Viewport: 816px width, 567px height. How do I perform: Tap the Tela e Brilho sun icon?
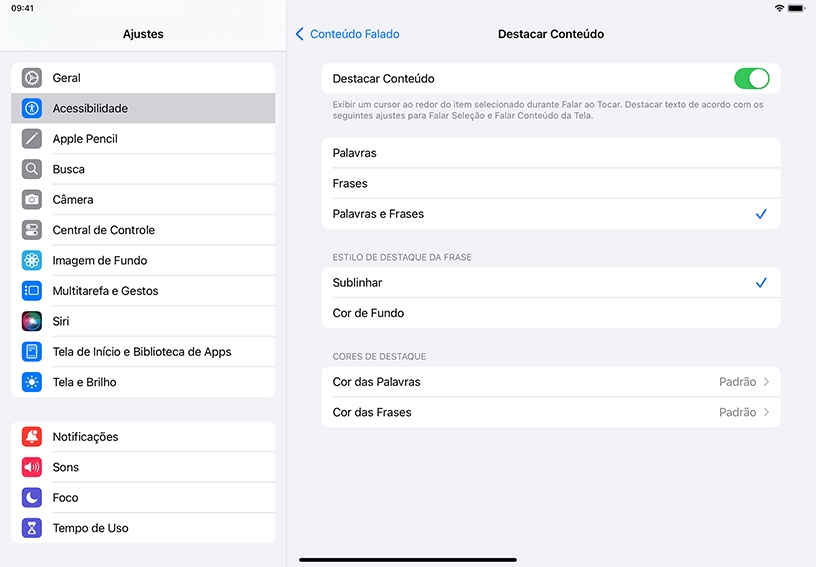coord(32,382)
